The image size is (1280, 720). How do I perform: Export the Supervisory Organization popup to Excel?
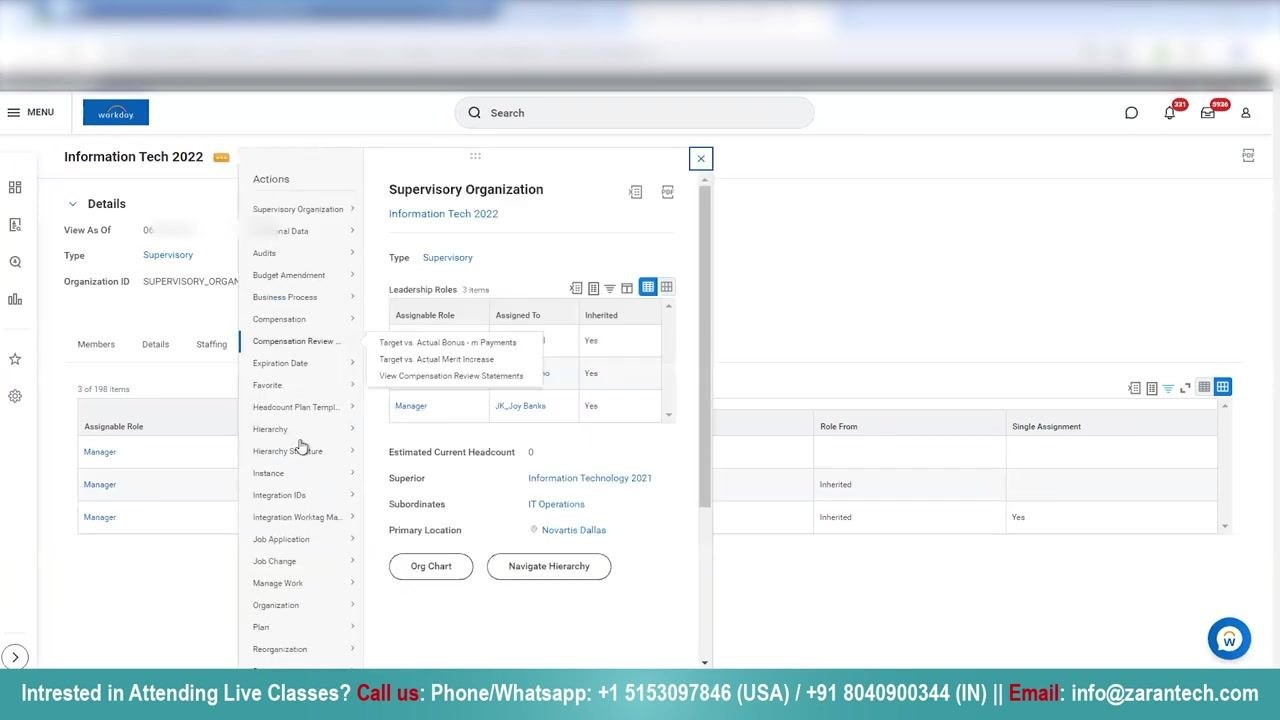pyautogui.click(x=635, y=192)
